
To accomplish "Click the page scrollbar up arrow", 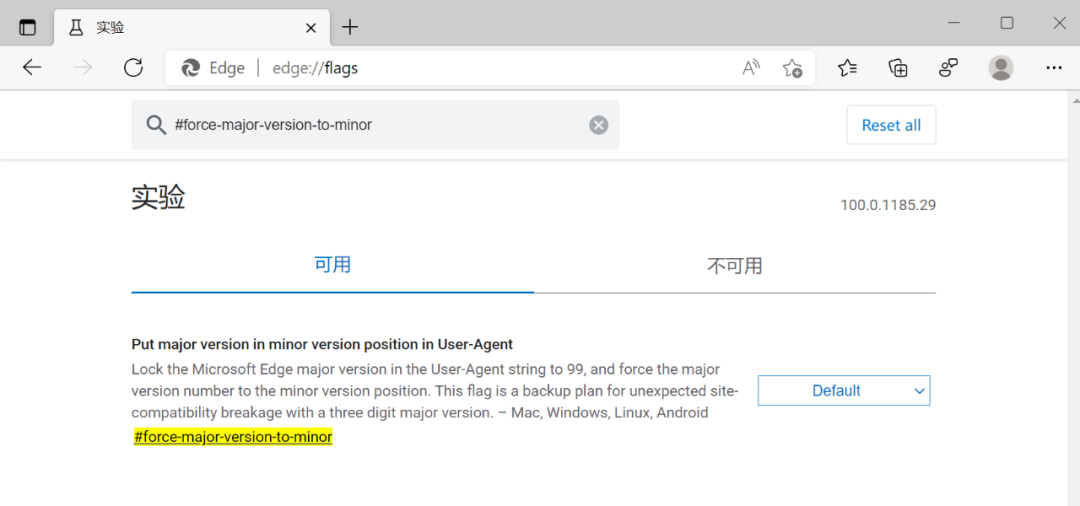I will click(x=1075, y=99).
